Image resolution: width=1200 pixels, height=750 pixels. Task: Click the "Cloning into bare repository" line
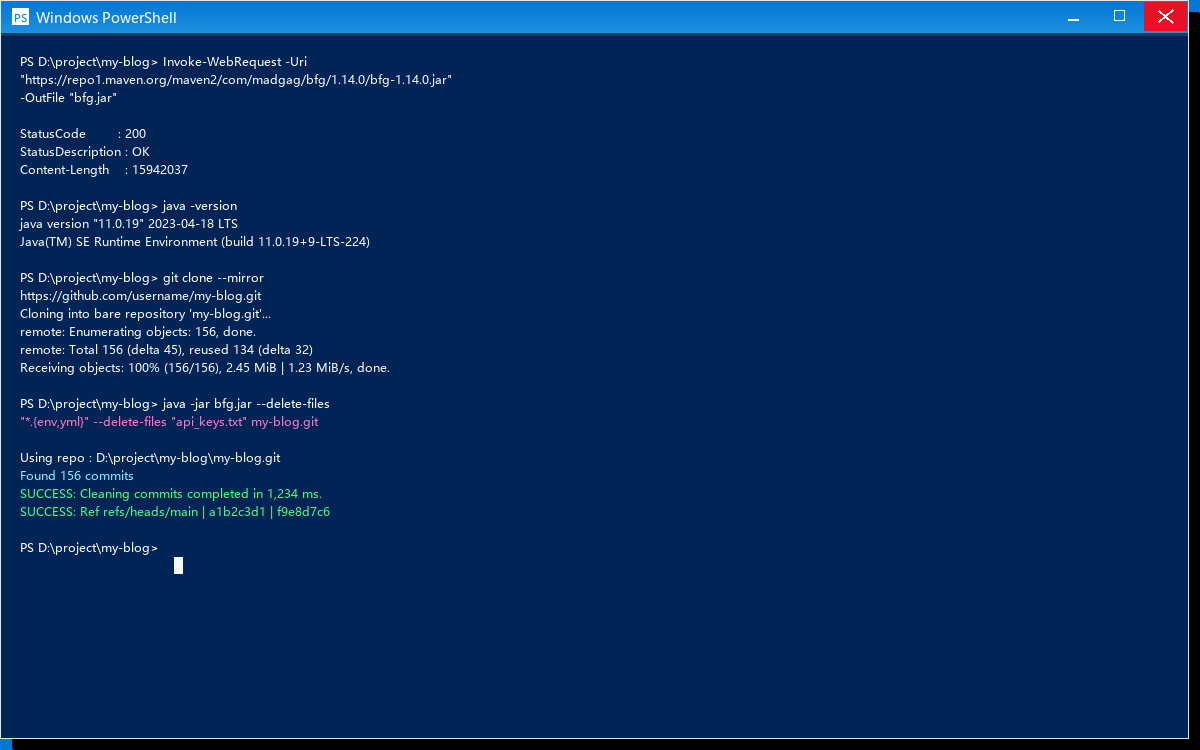[x=145, y=314]
